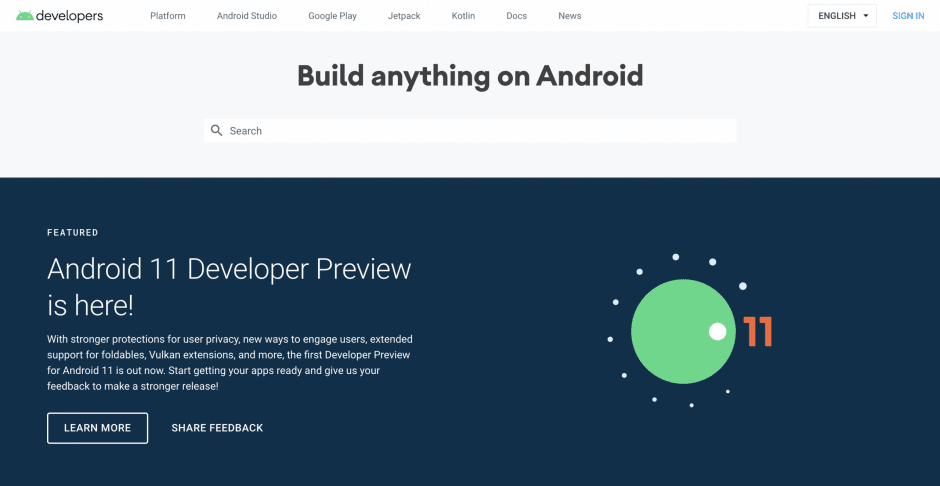
Task: Open the News tab
Action: (x=569, y=16)
